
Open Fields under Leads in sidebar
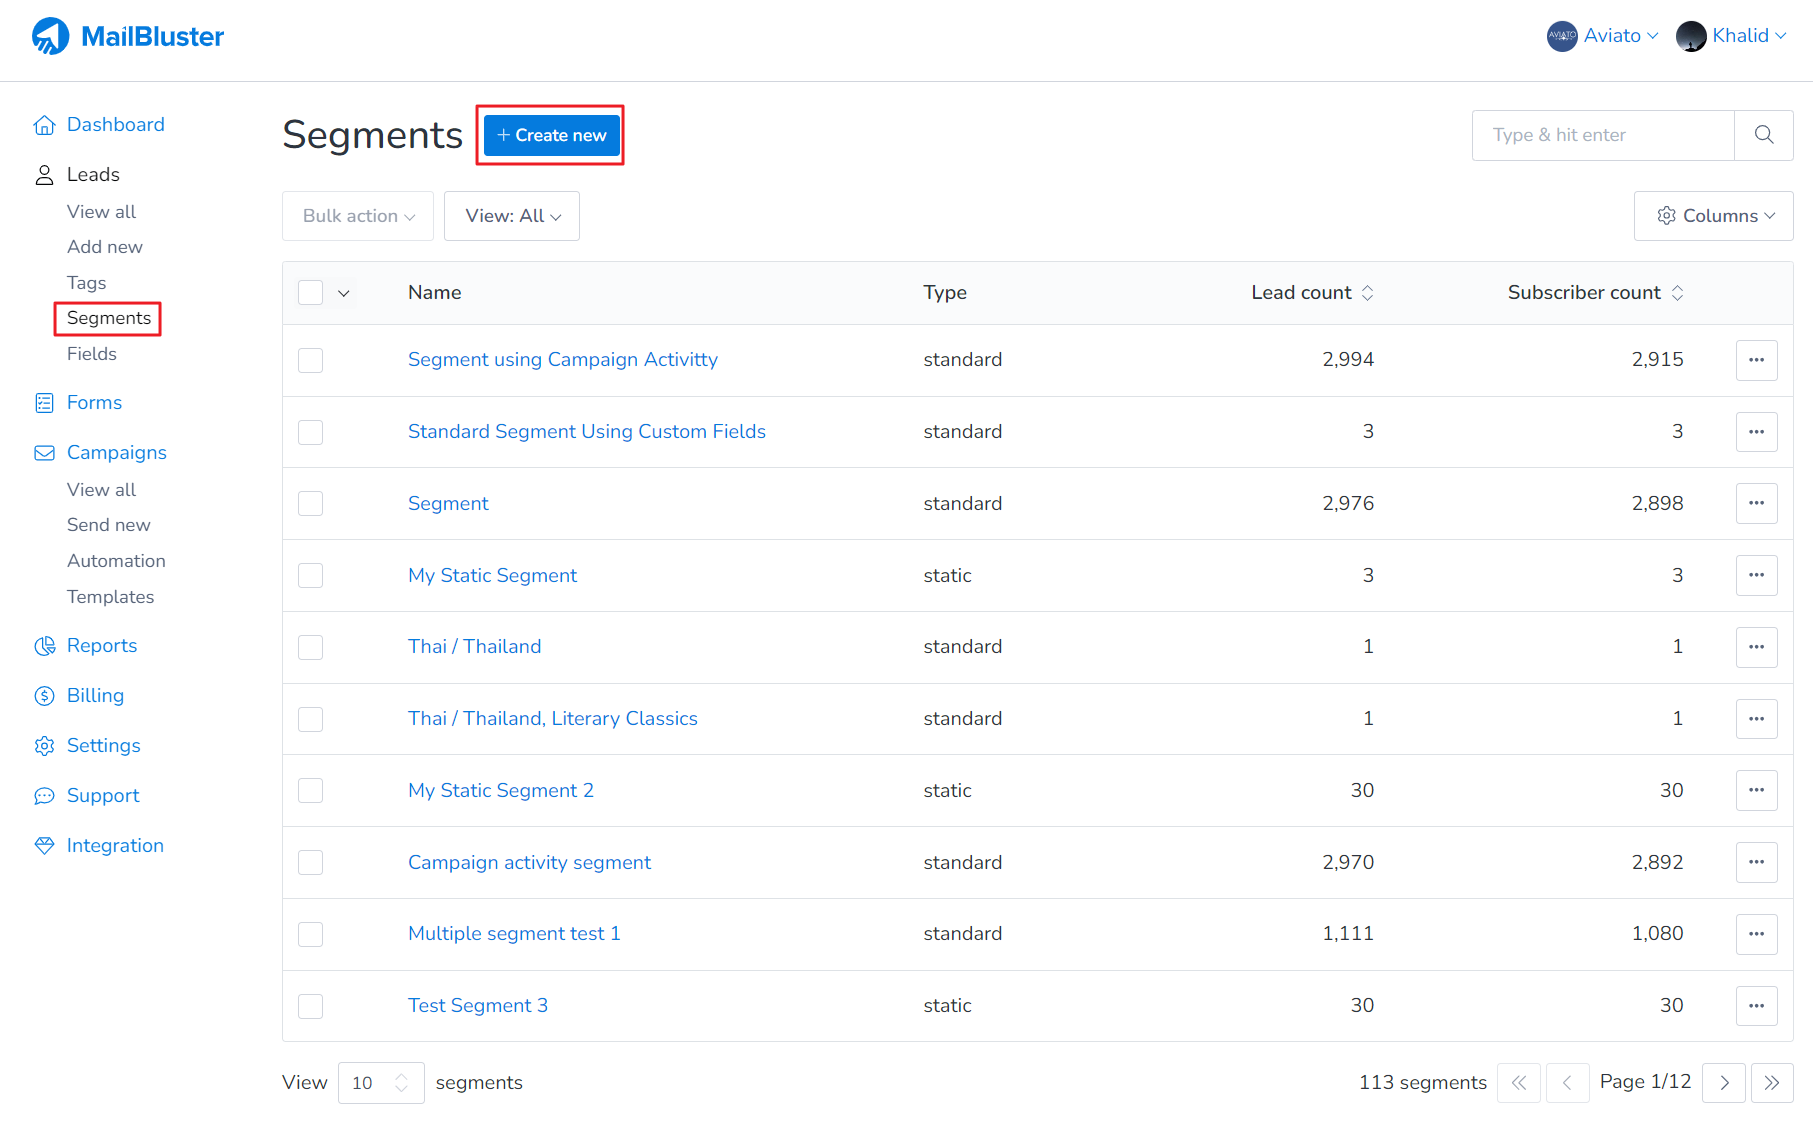tap(92, 354)
